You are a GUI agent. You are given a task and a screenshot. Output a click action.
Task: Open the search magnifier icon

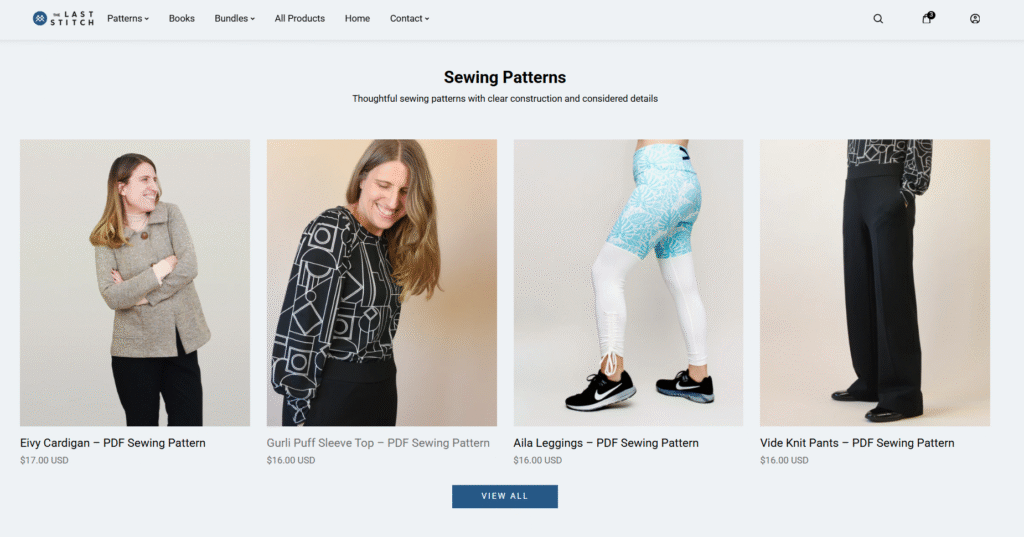[x=878, y=18]
